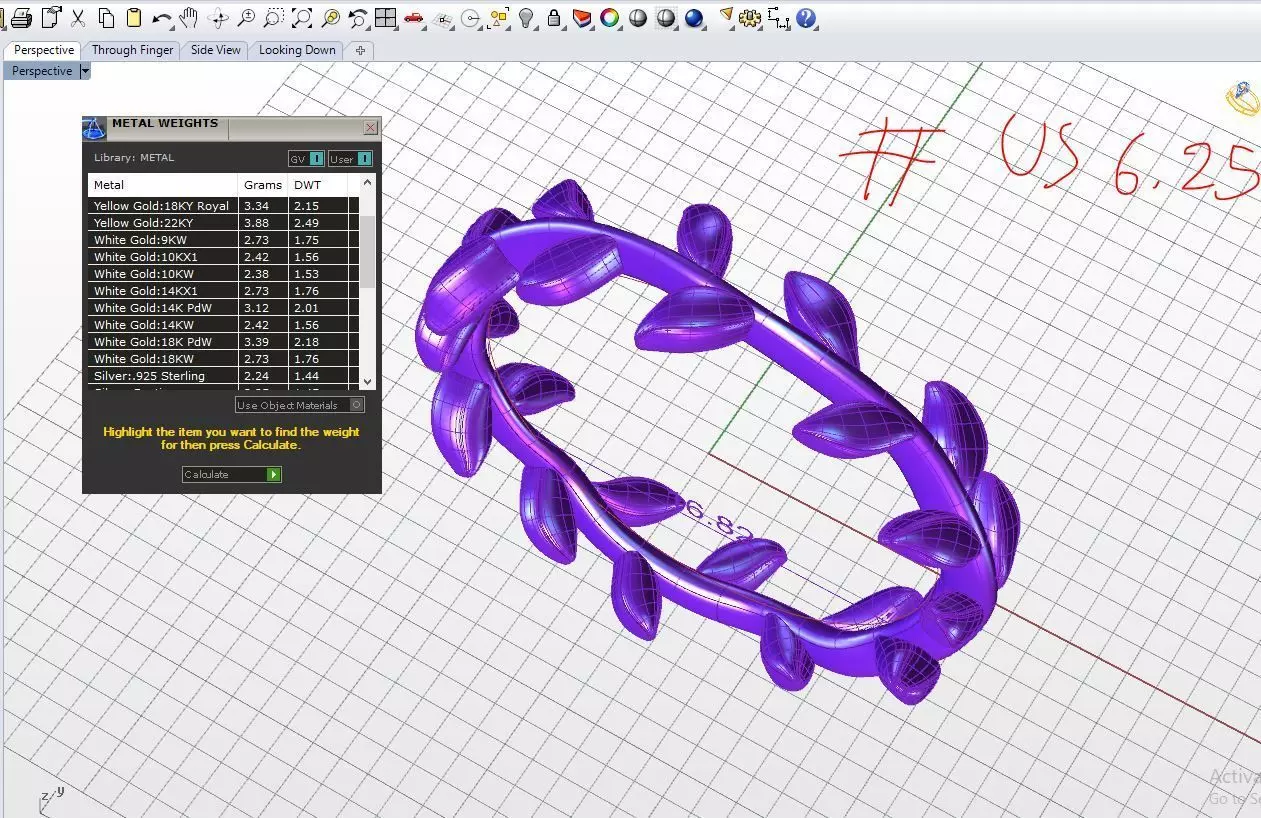Click the select objects icon

[498, 18]
